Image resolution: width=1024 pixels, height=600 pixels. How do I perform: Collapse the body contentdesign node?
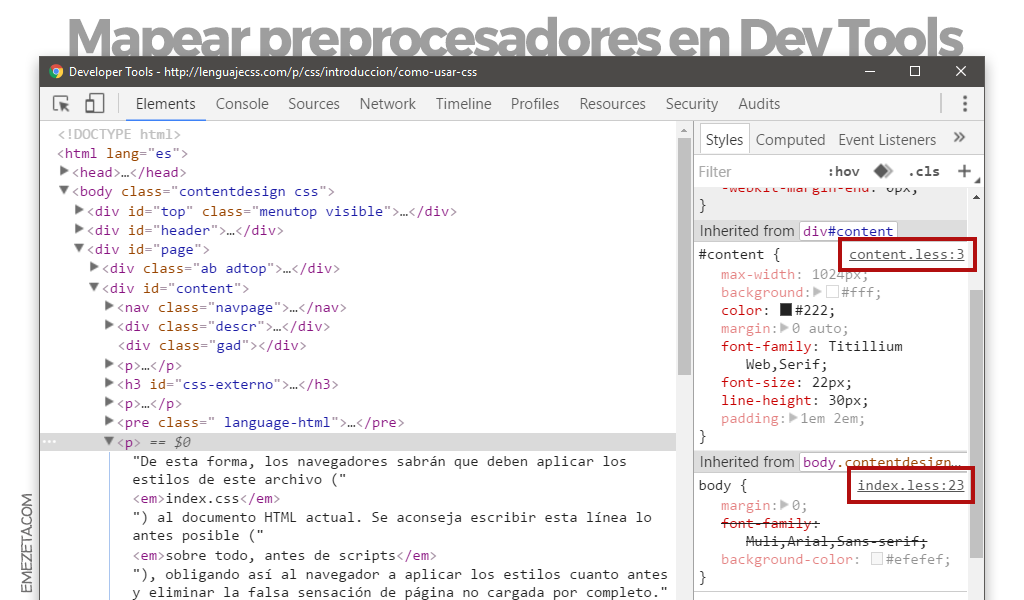[64, 191]
